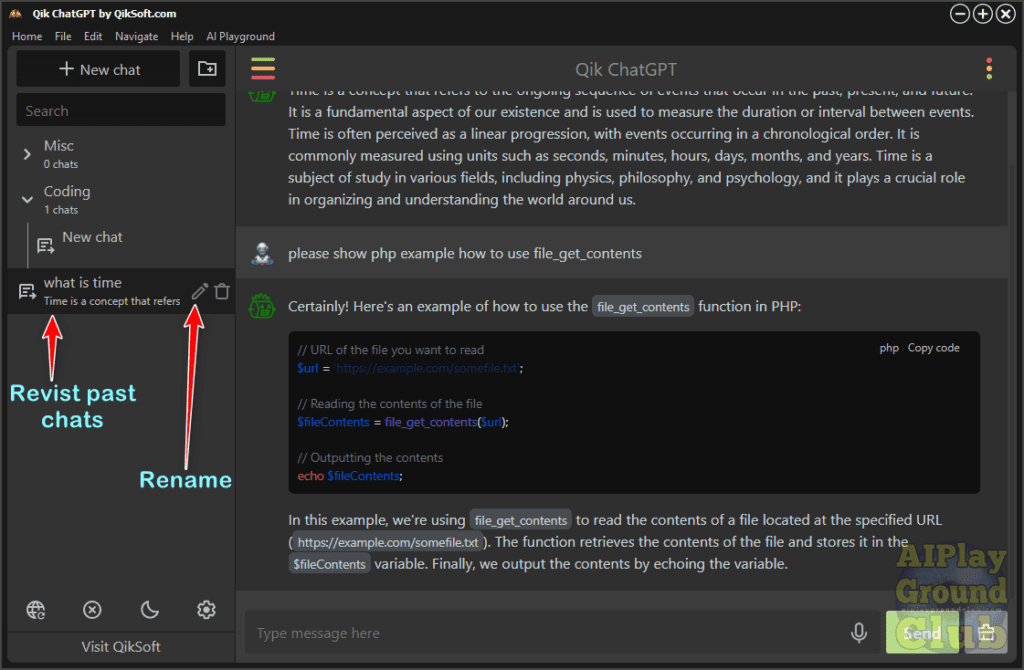Collapse the Coding folder chevron
The width and height of the screenshot is (1024, 670).
coord(27,199)
